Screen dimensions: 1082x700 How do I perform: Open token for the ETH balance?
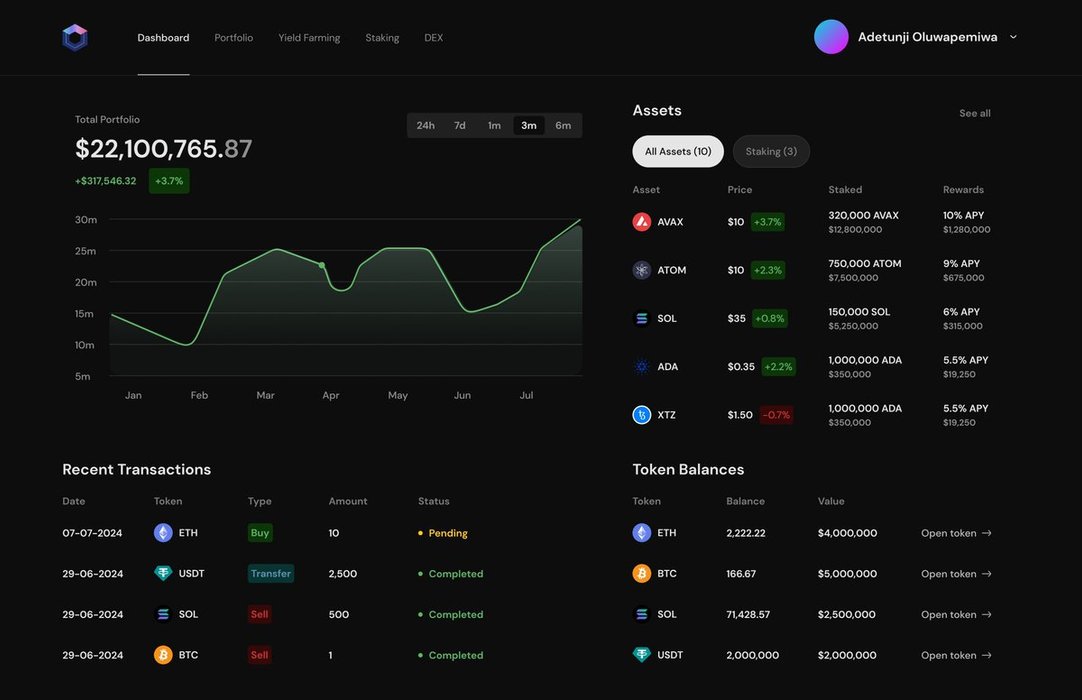(956, 533)
